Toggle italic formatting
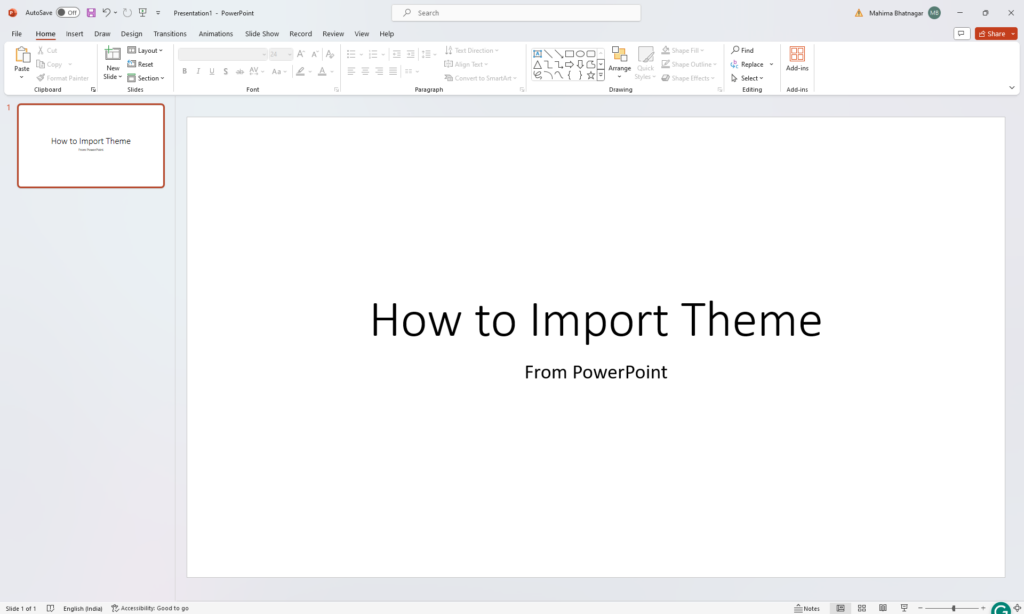Image resolution: width=1024 pixels, height=614 pixels. [198, 71]
